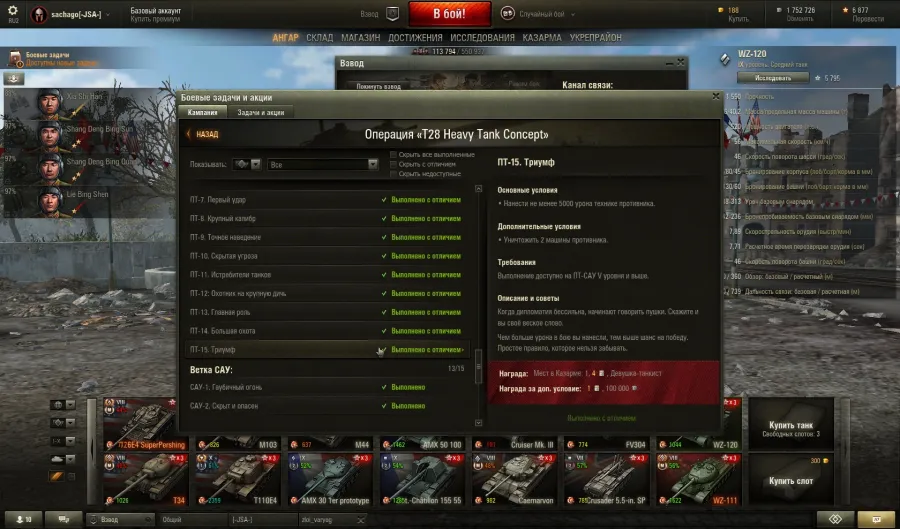
Task: Check the Скрыть недоступные option
Action: [x=393, y=174]
